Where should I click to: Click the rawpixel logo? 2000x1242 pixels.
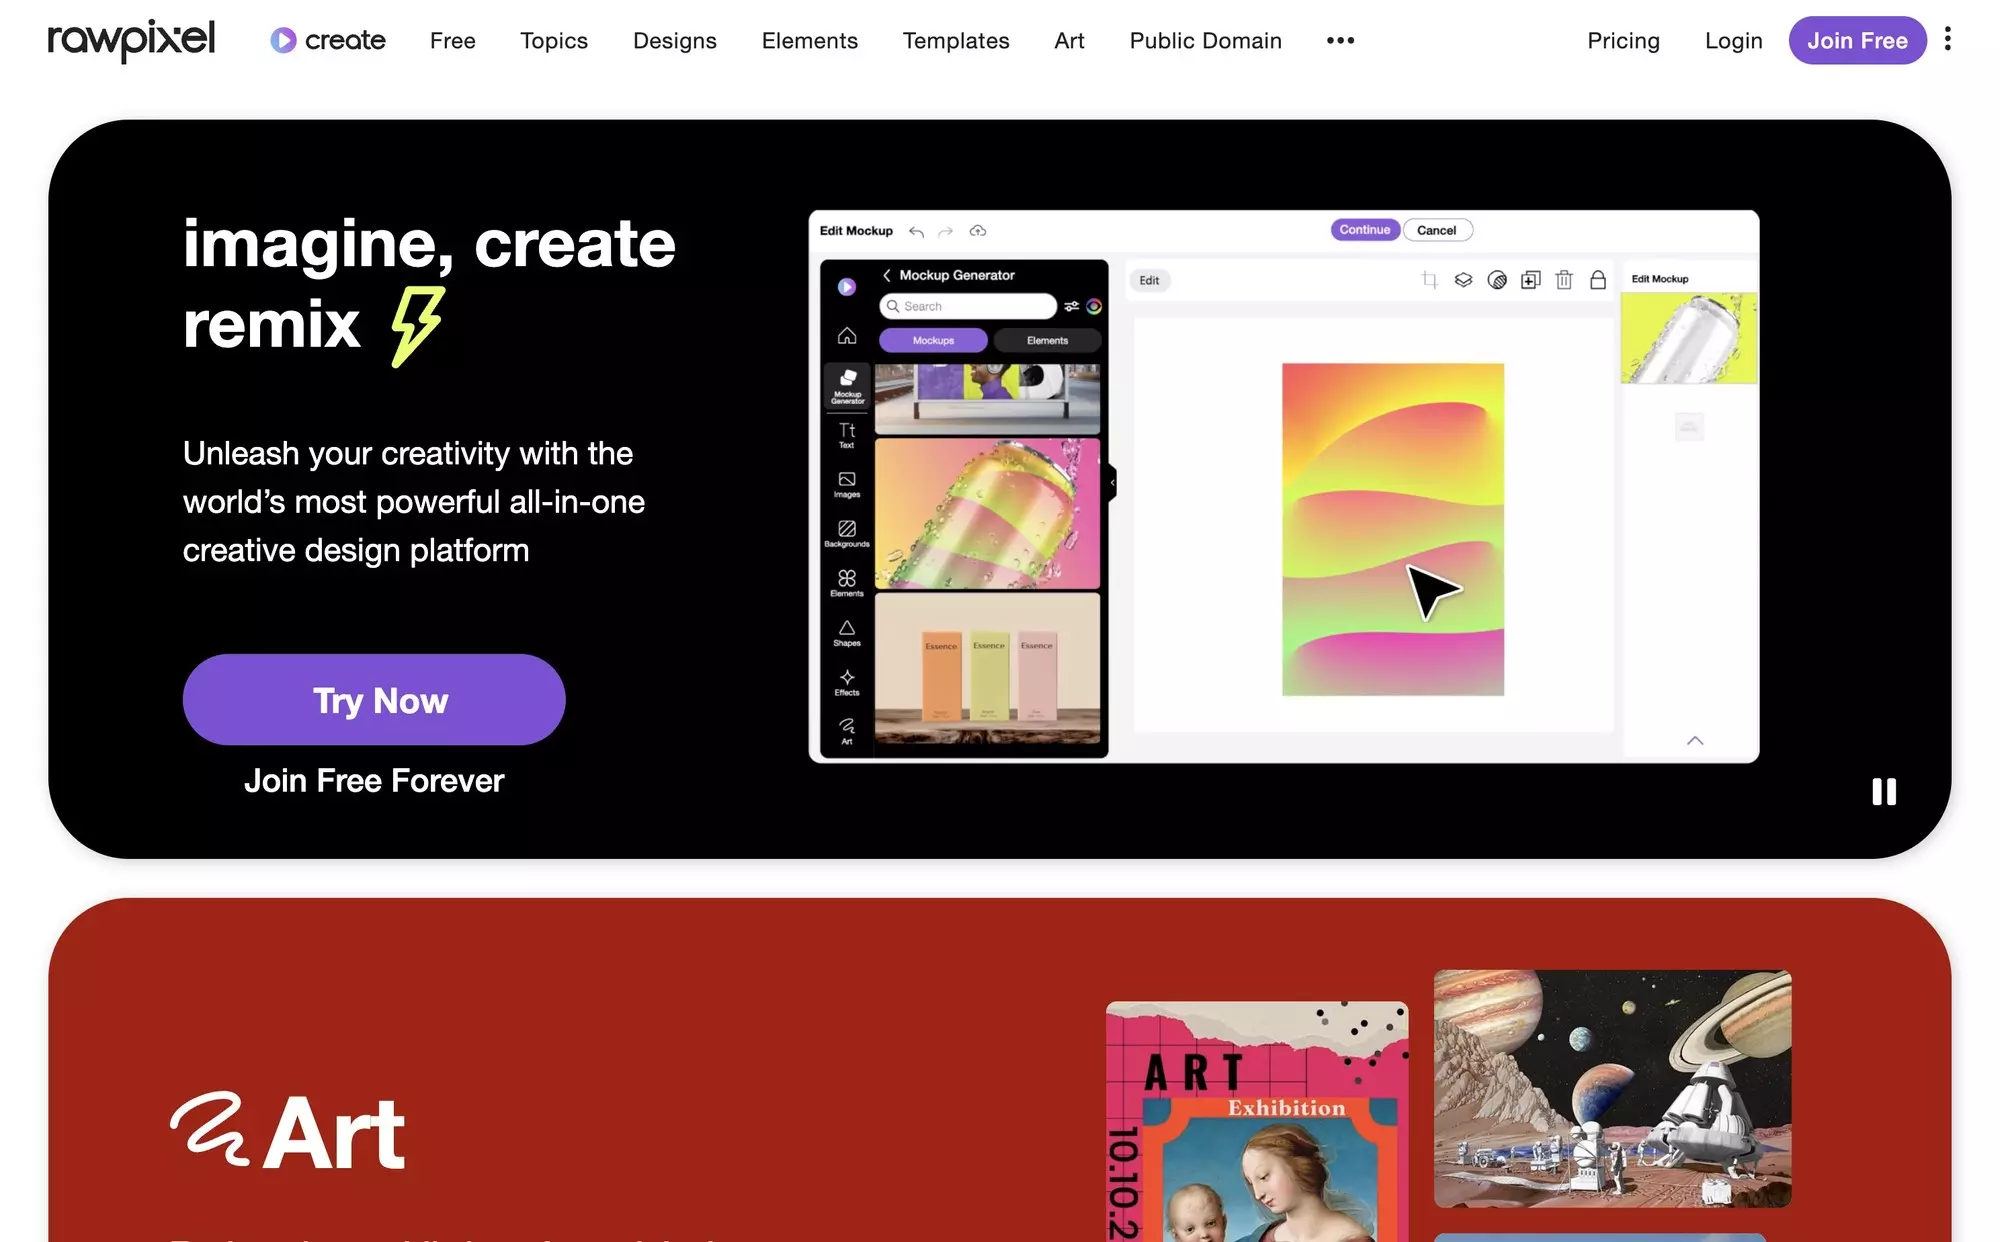(x=131, y=40)
